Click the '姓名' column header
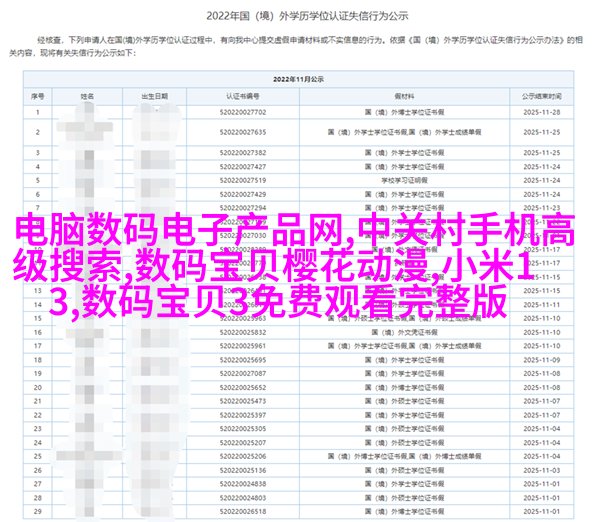Viewport: 600px width, 522px height. [87, 96]
